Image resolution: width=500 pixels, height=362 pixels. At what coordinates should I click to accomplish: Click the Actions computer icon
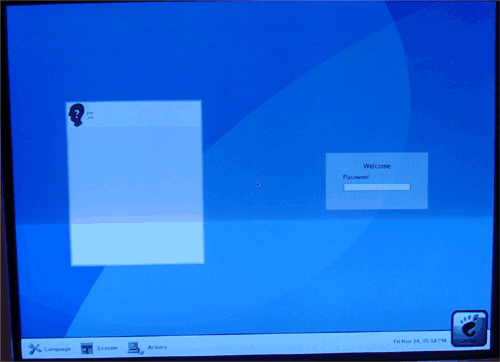tap(135, 348)
